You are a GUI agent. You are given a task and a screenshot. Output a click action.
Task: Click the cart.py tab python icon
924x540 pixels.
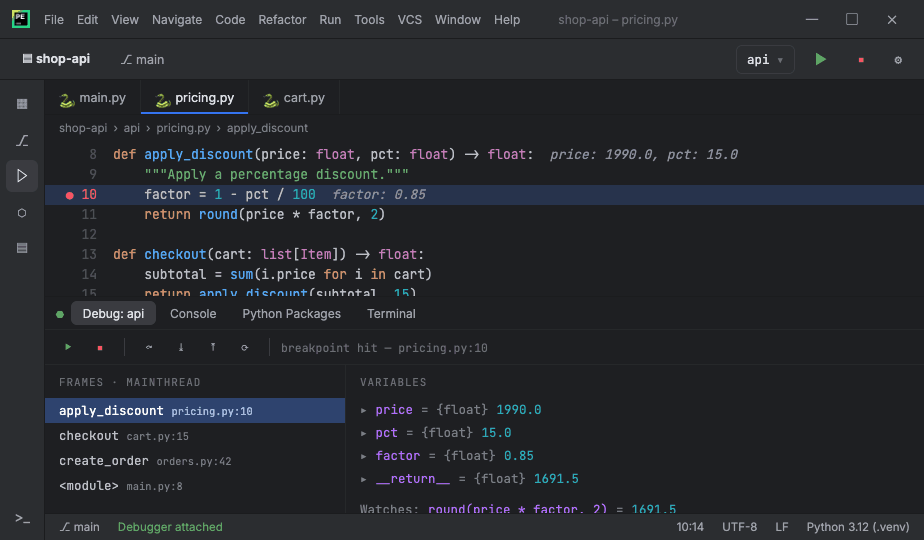(x=270, y=100)
